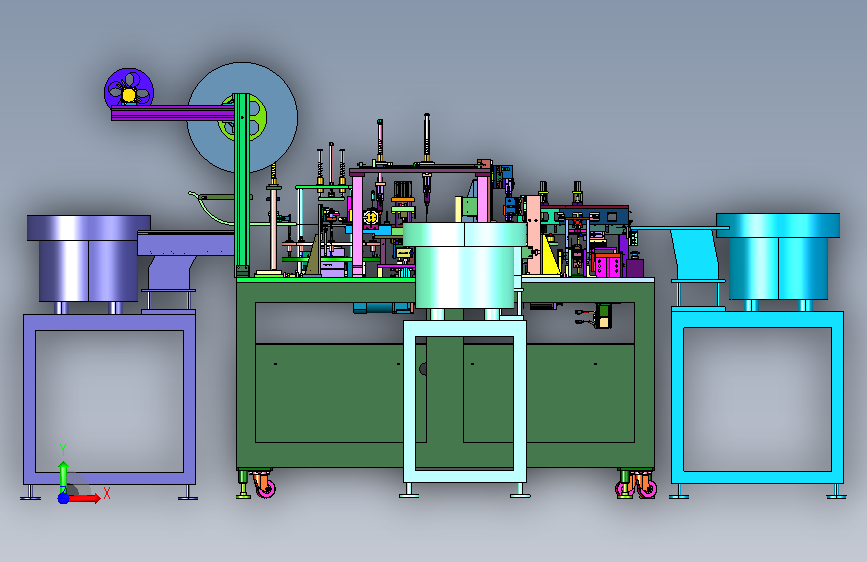
Task: Select the left green cabinet door panel
Action: click(x=341, y=393)
